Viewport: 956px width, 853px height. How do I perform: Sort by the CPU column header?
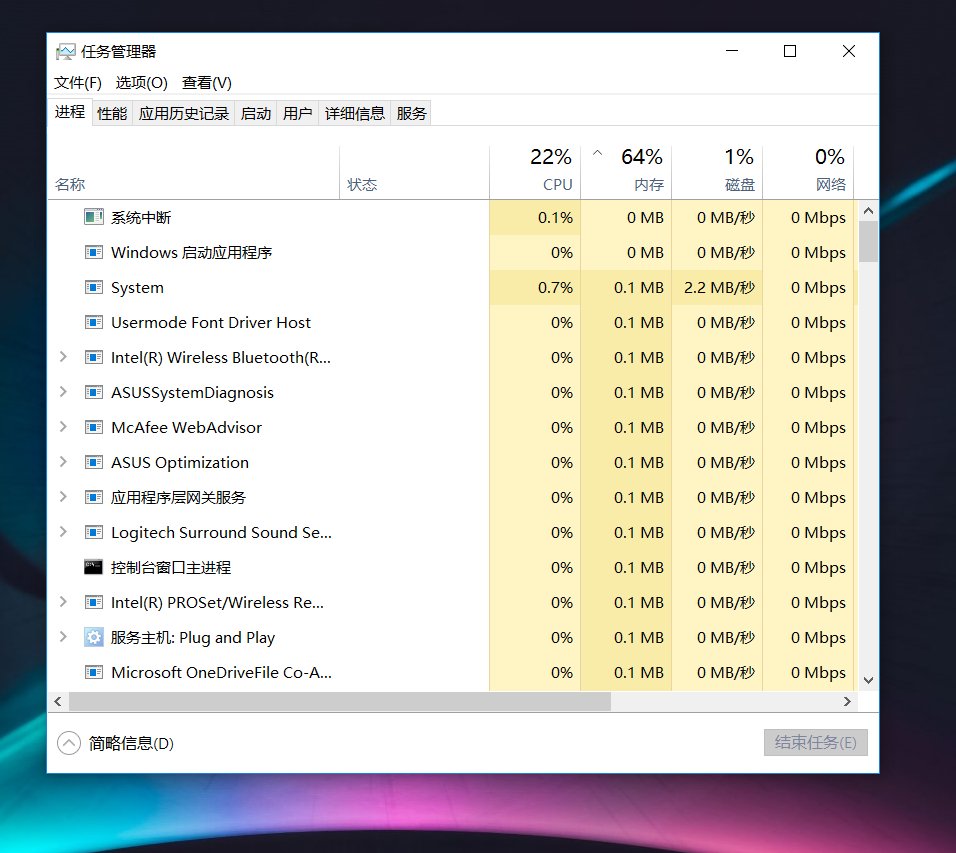click(535, 172)
